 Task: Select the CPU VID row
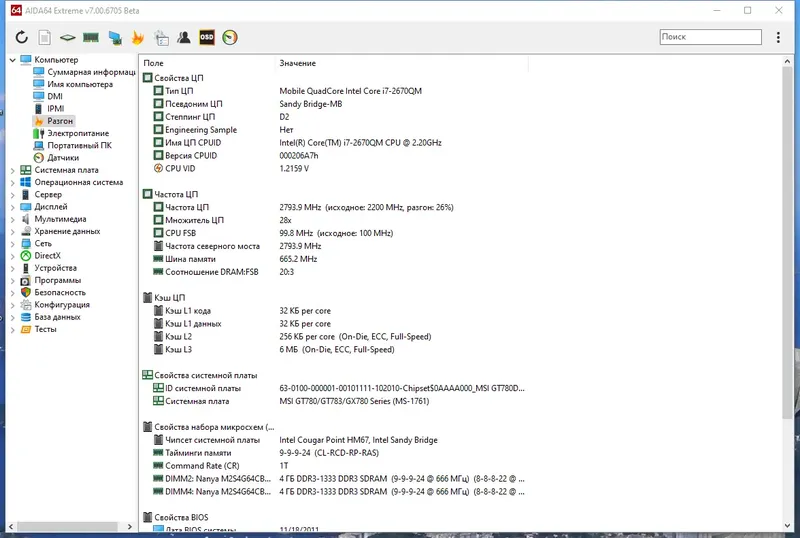pyautogui.click(x=337, y=168)
